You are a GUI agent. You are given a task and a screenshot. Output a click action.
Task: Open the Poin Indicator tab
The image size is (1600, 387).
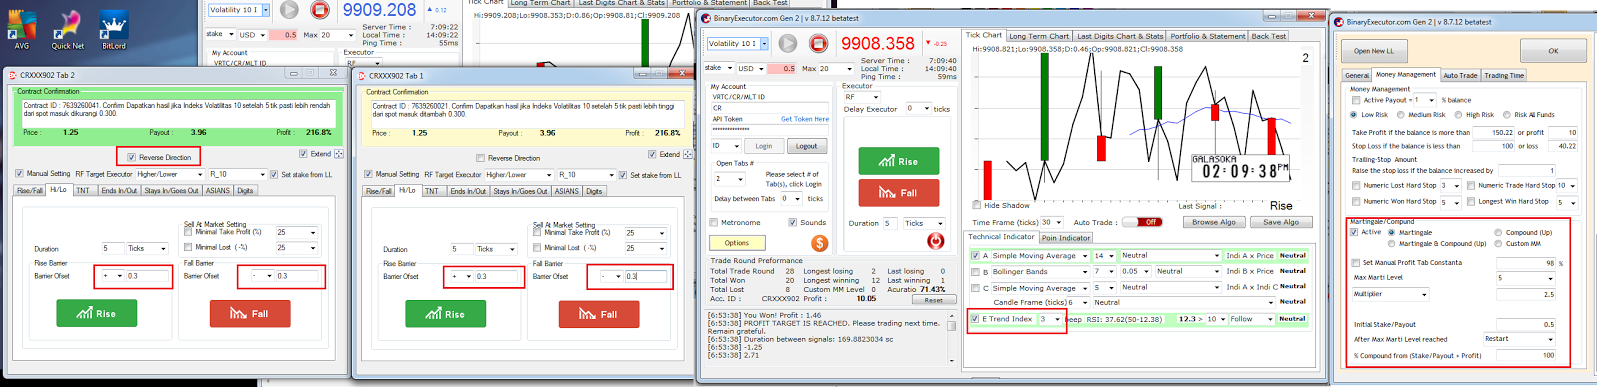pos(1066,238)
